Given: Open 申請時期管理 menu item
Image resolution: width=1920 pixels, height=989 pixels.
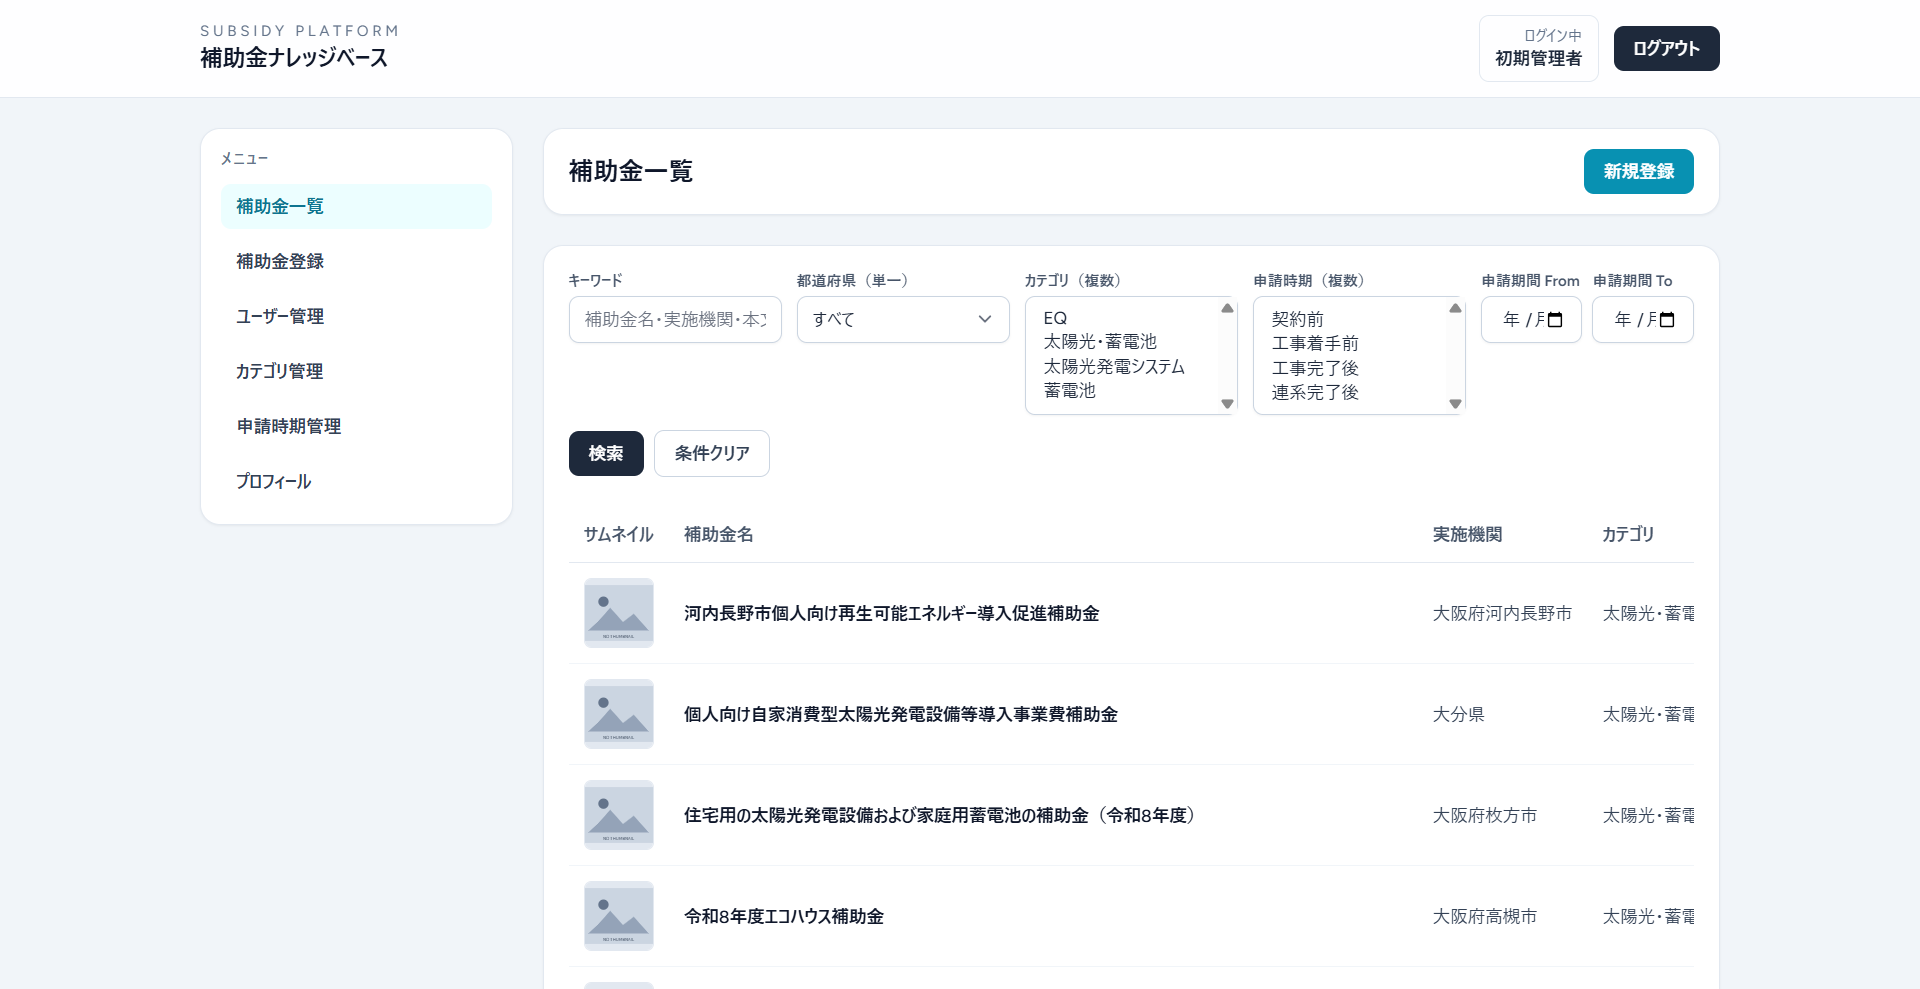Looking at the screenshot, I should click(x=356, y=426).
